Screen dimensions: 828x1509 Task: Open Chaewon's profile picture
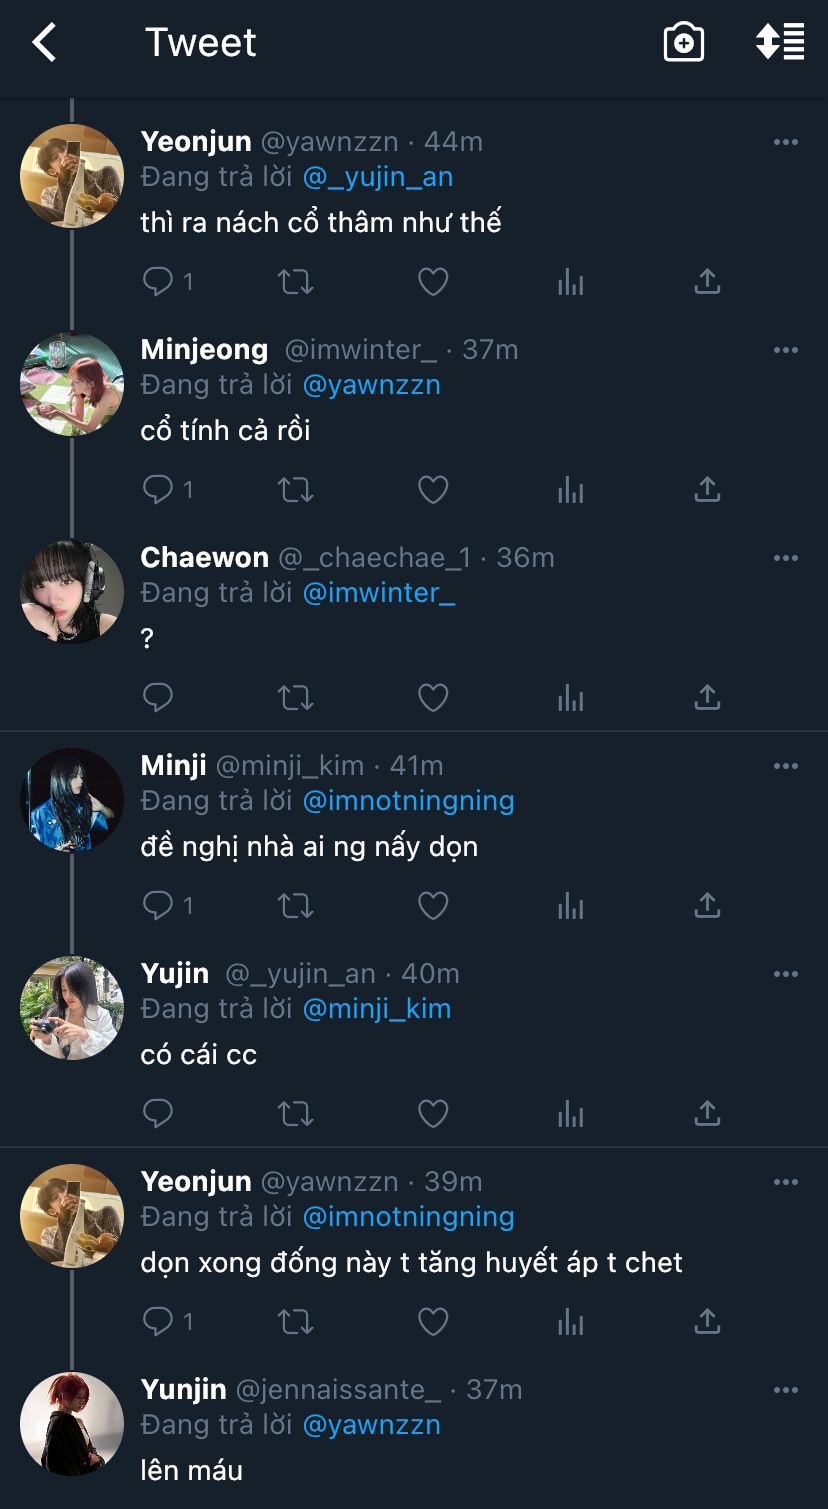[x=72, y=591]
